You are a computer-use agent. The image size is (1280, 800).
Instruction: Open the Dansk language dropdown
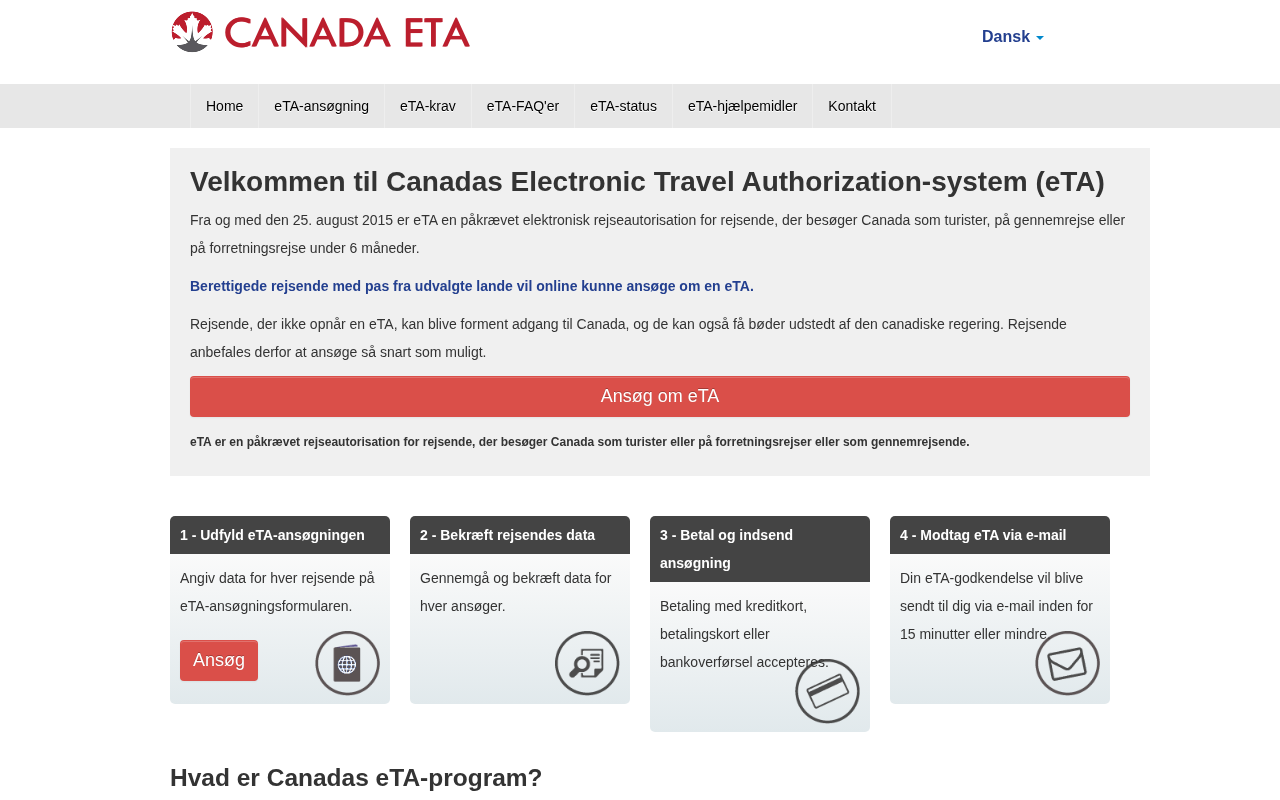point(1012,37)
